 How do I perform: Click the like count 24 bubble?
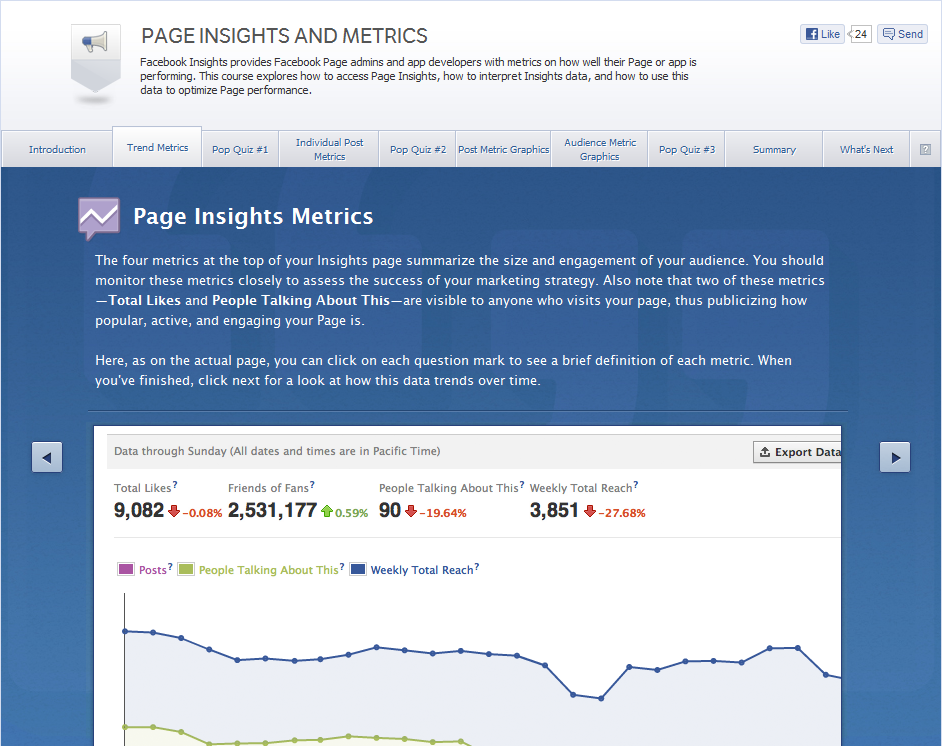[860, 34]
